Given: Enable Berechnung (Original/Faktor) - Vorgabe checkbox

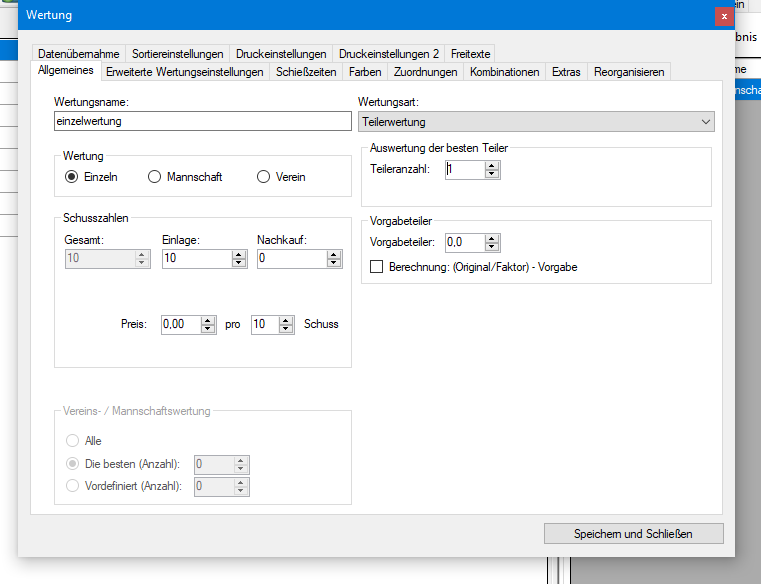Looking at the screenshot, I should tap(377, 267).
